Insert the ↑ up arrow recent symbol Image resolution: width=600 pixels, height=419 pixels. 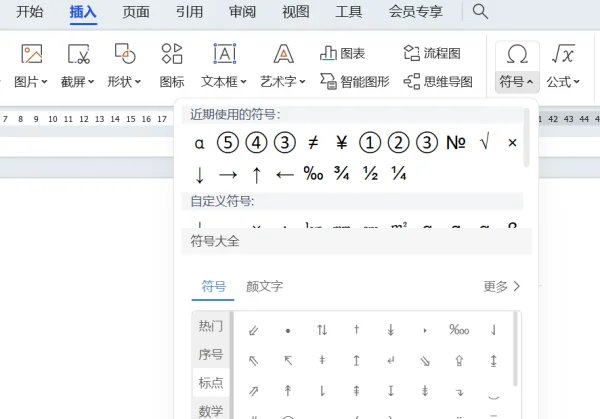pyautogui.click(x=256, y=175)
